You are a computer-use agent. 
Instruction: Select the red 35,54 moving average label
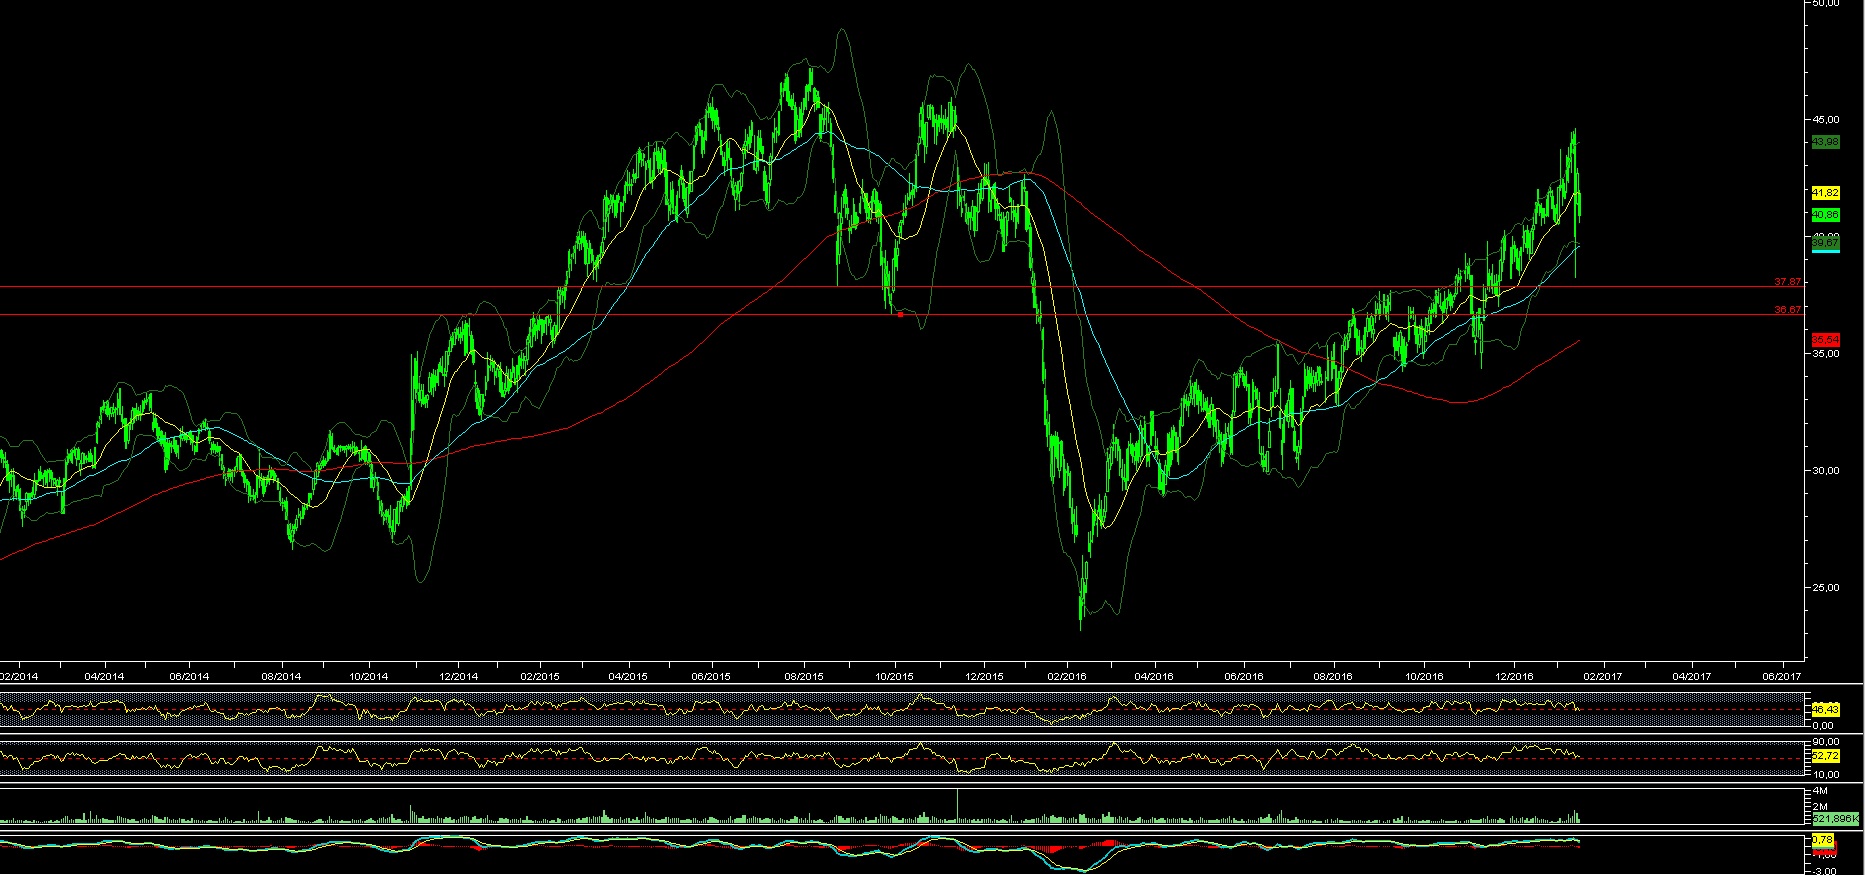pyautogui.click(x=1825, y=340)
